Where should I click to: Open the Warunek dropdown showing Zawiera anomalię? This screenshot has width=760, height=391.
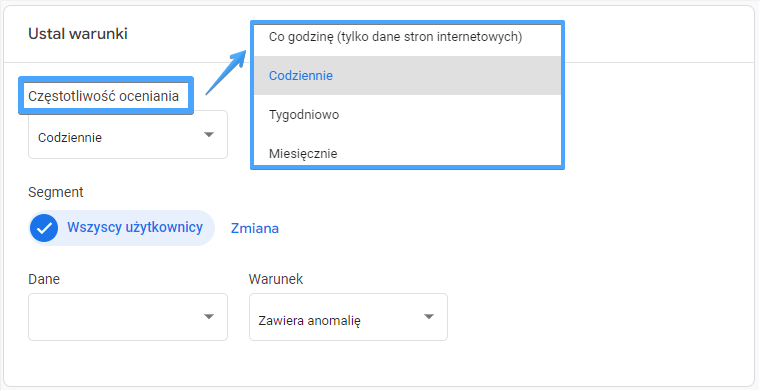tap(348, 317)
